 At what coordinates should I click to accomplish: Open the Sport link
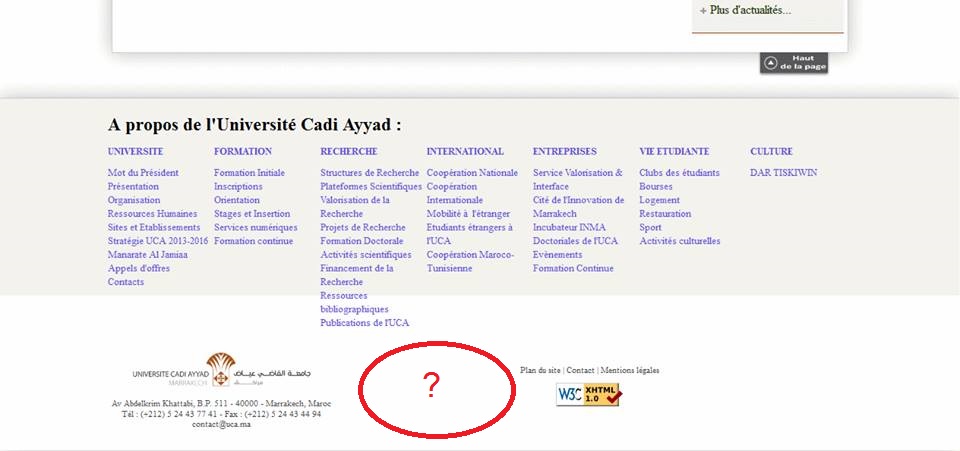[650, 227]
